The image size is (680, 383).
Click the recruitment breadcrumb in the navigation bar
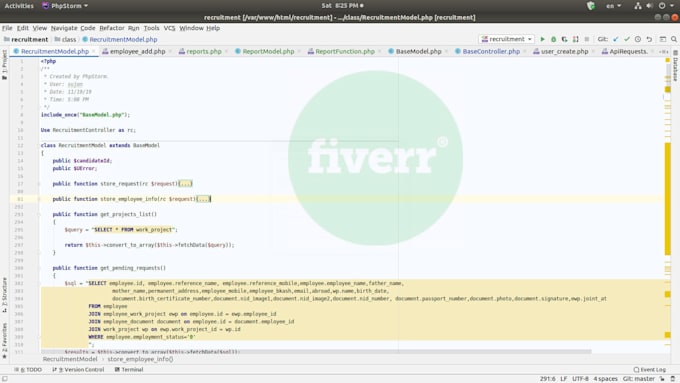[26, 39]
